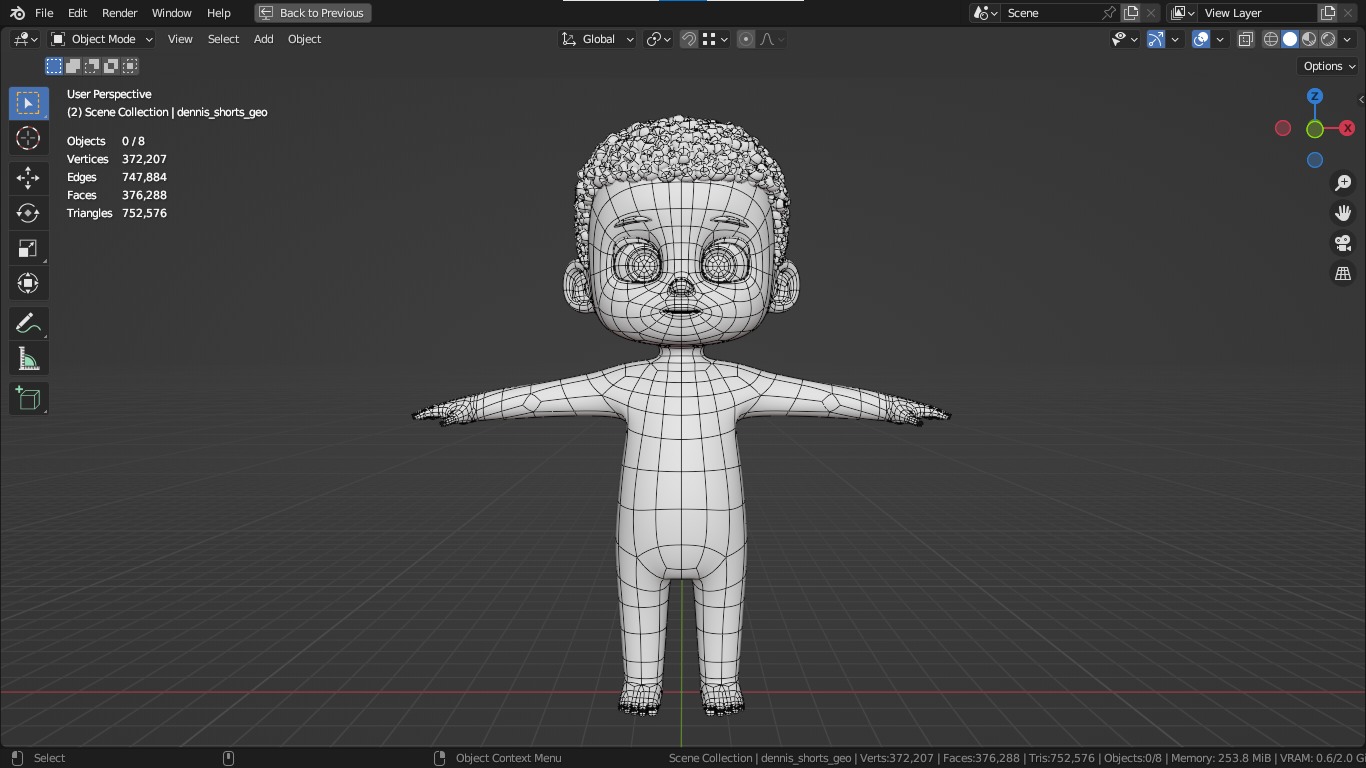Select the Select Box tool
This screenshot has height=768, width=1366.
click(28, 103)
